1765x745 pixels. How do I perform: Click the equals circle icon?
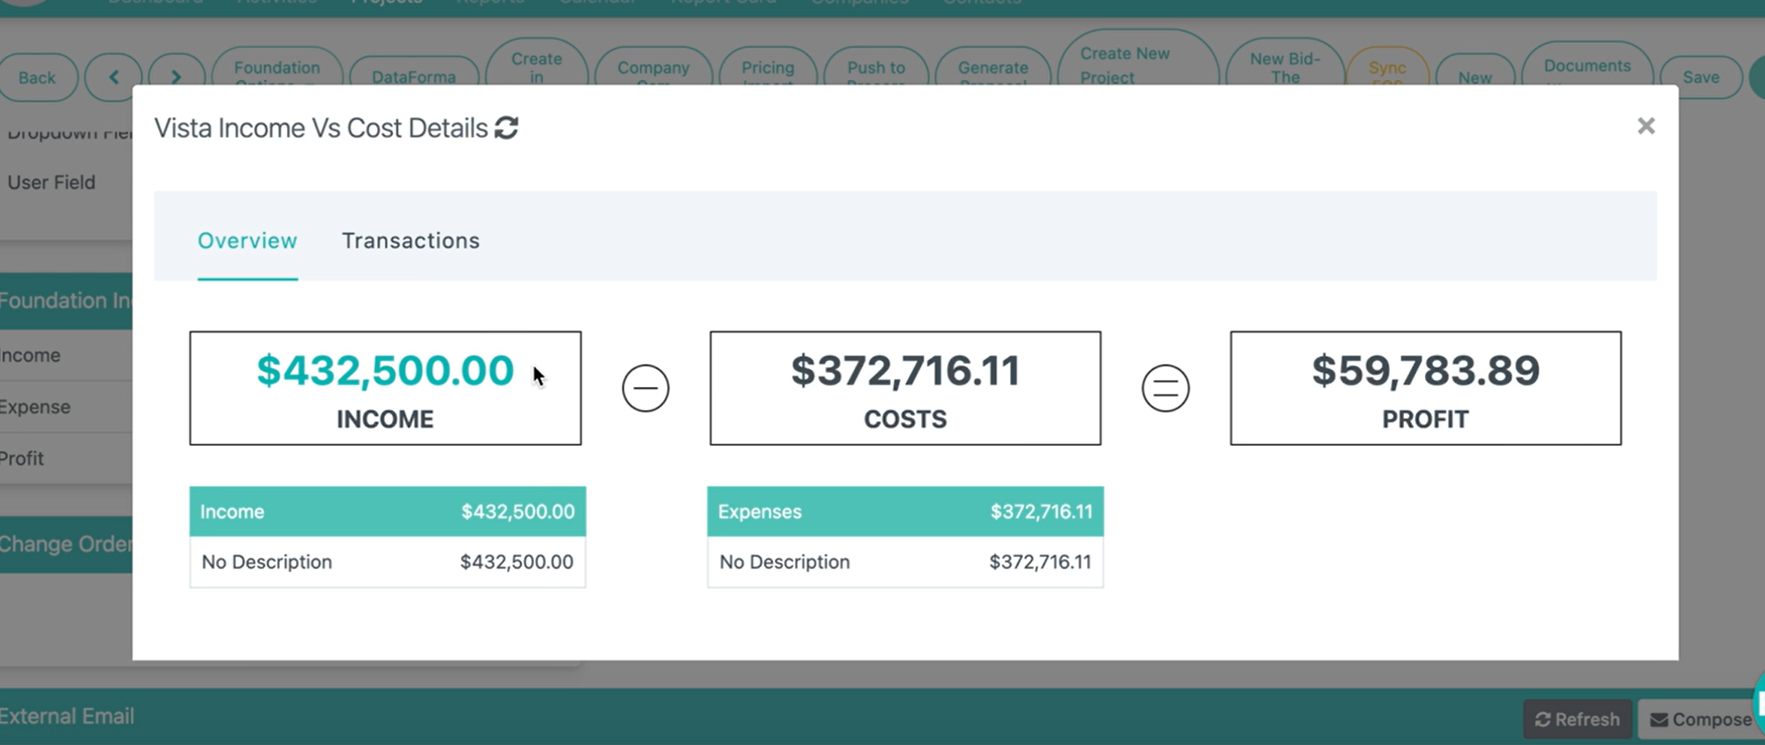[1166, 388]
